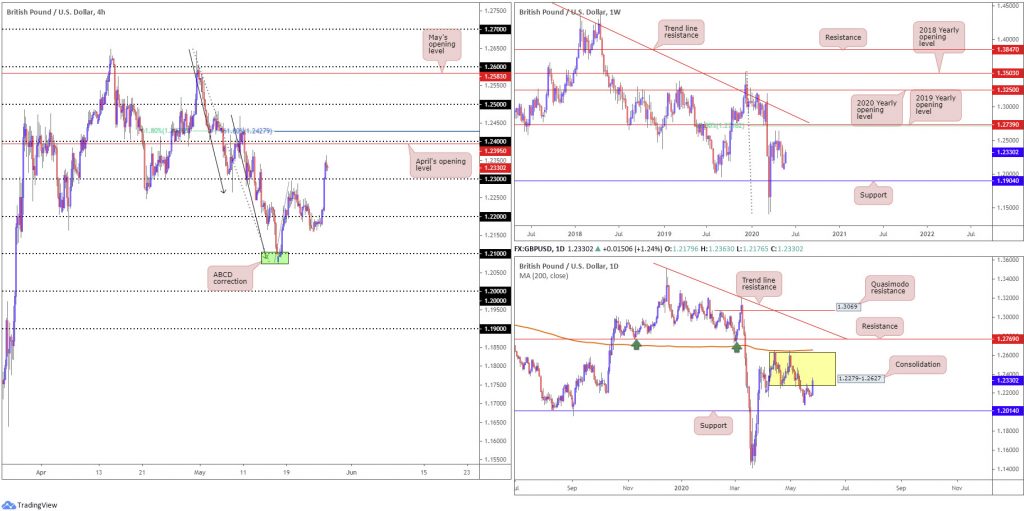
Task: Click the 1.2100 price level label
Action: pos(494,254)
